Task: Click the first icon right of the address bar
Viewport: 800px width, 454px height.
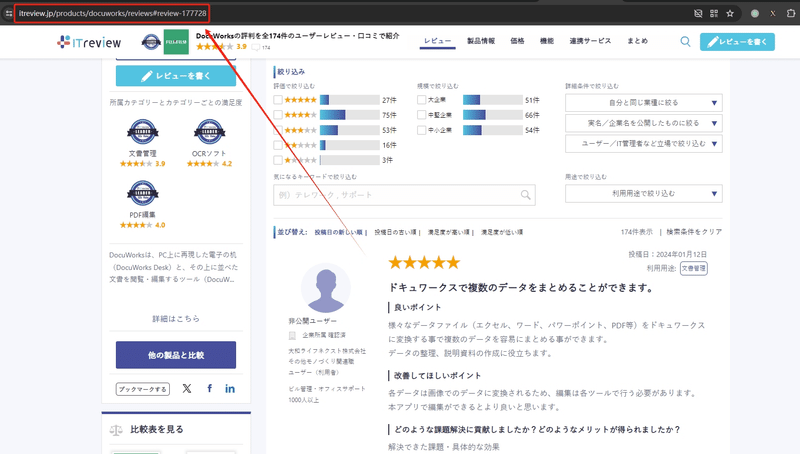Action: 698,13
